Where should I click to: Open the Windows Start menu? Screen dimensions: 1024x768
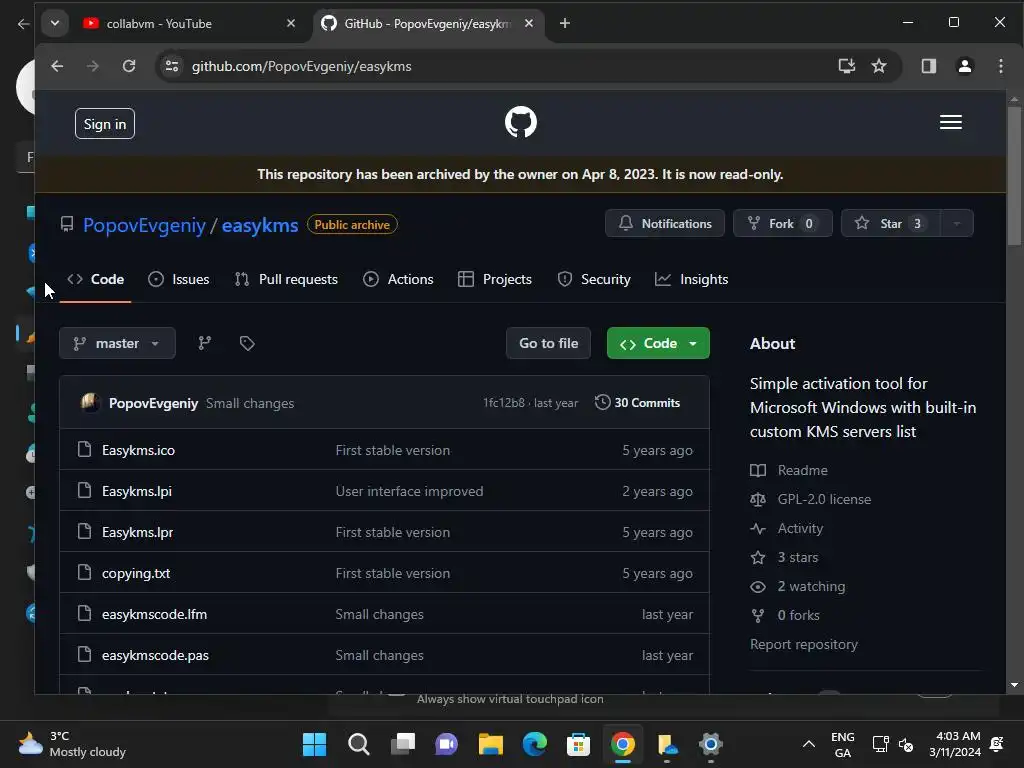314,744
